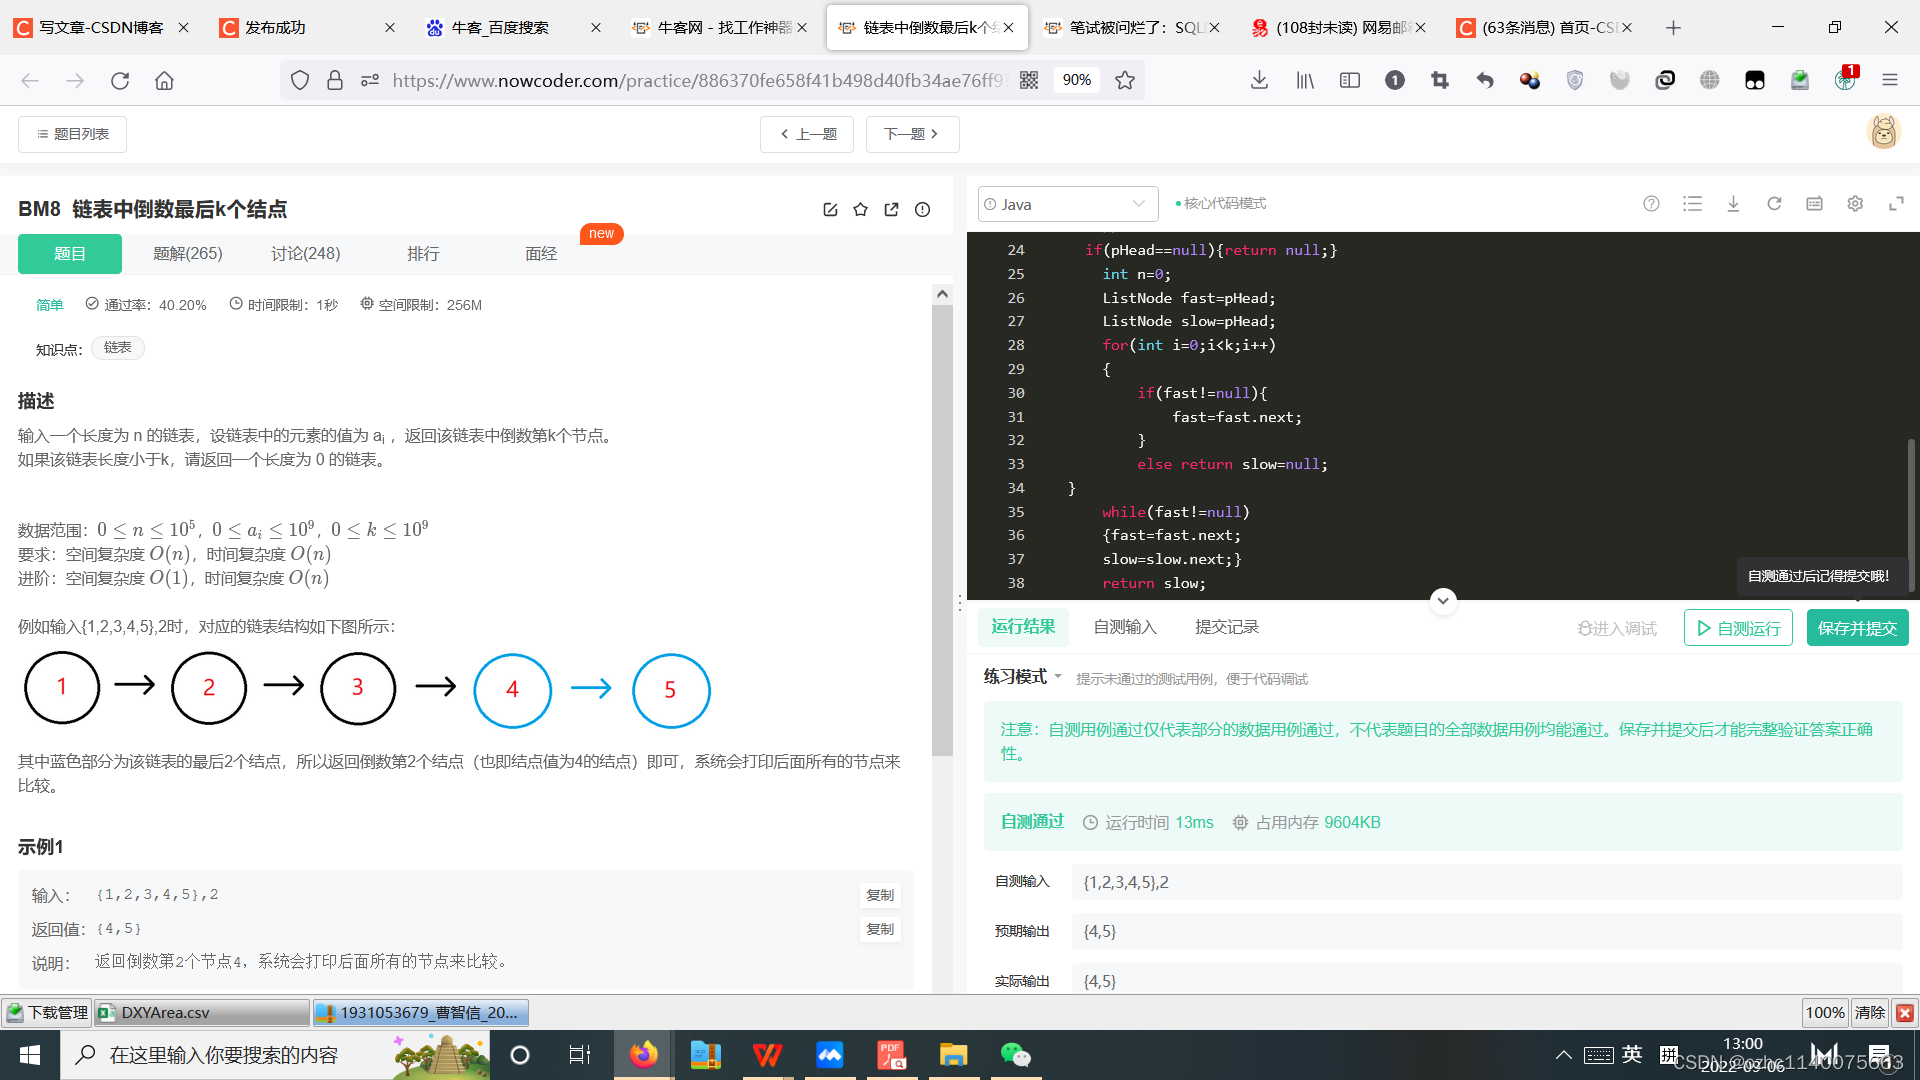The width and height of the screenshot is (1920, 1080).
Task: Open the Java language dropdown
Action: [x=1067, y=204]
